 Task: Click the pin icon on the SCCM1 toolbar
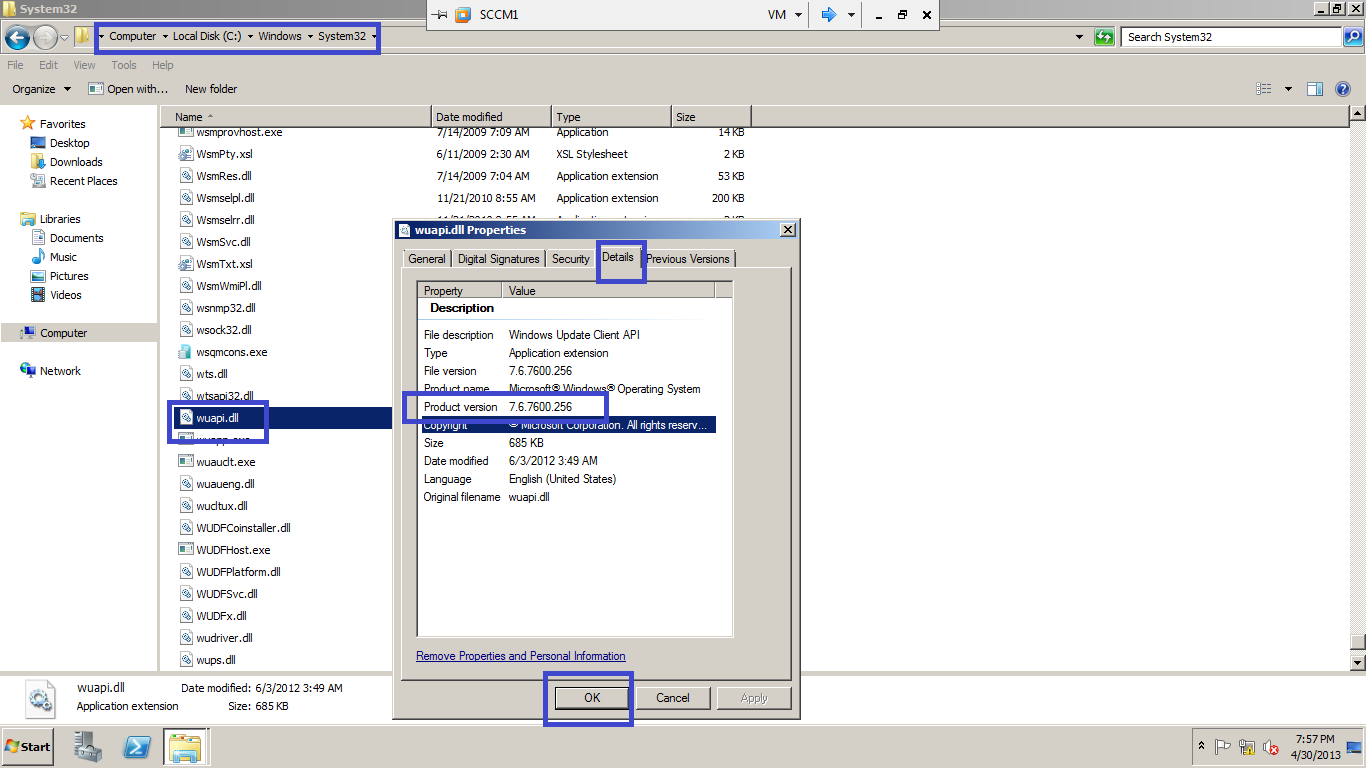point(439,15)
